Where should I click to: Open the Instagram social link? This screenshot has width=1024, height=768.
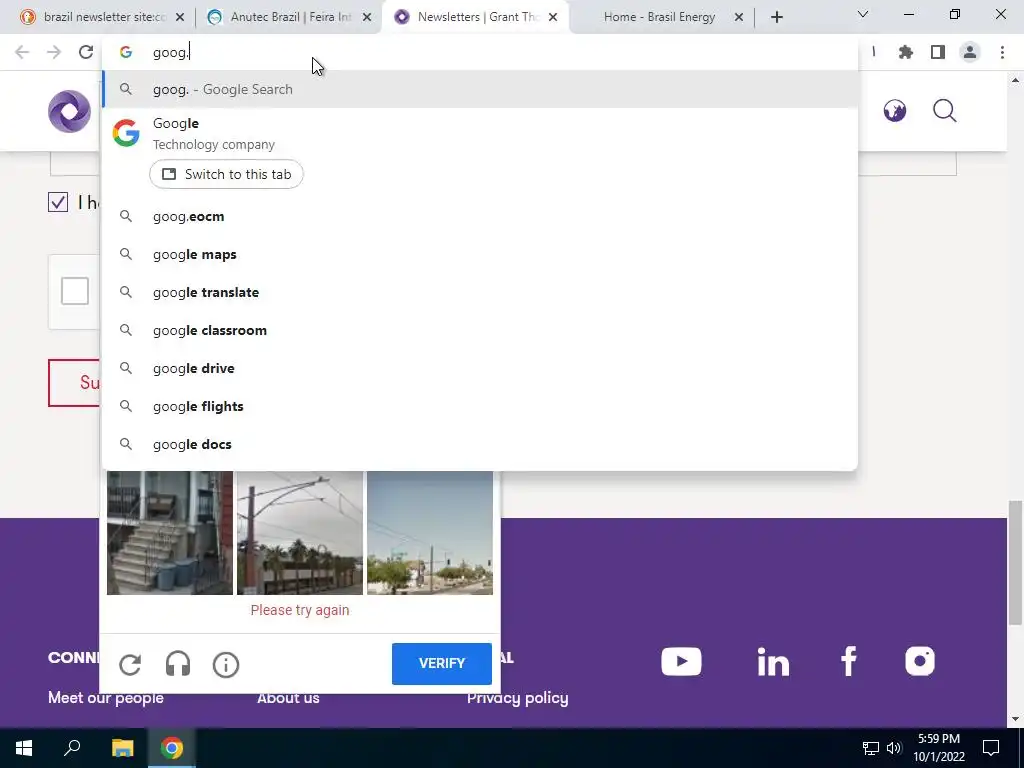920,661
